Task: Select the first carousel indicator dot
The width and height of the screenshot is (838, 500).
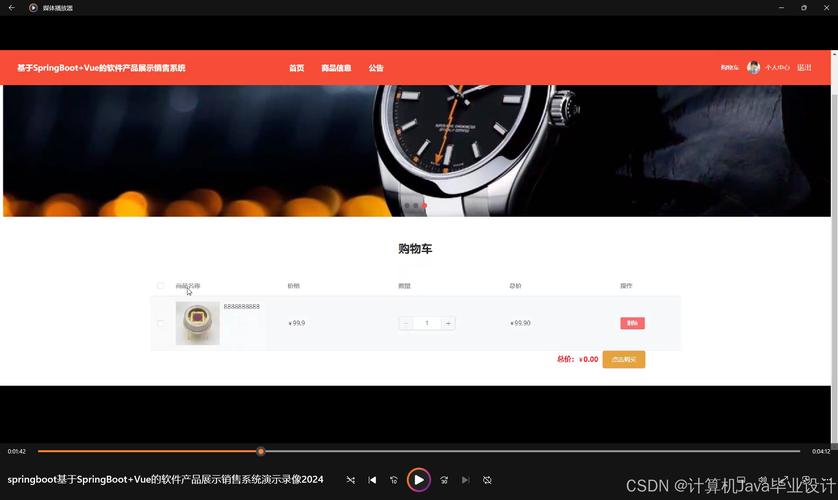Action: pos(407,205)
